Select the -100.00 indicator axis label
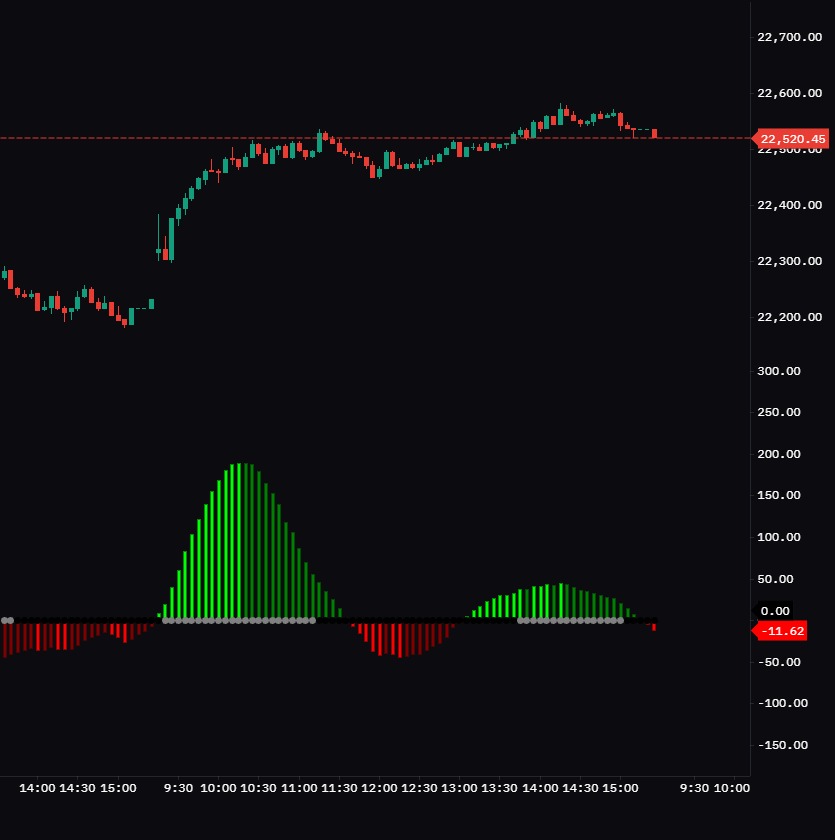 (x=783, y=703)
